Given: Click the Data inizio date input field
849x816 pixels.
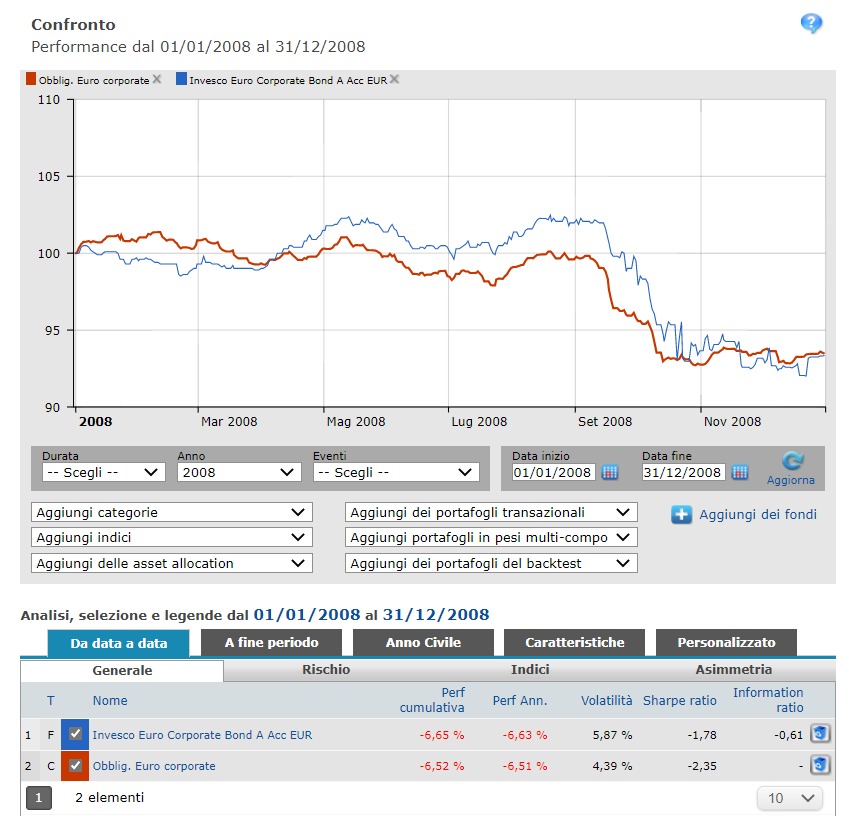Looking at the screenshot, I should [552, 472].
